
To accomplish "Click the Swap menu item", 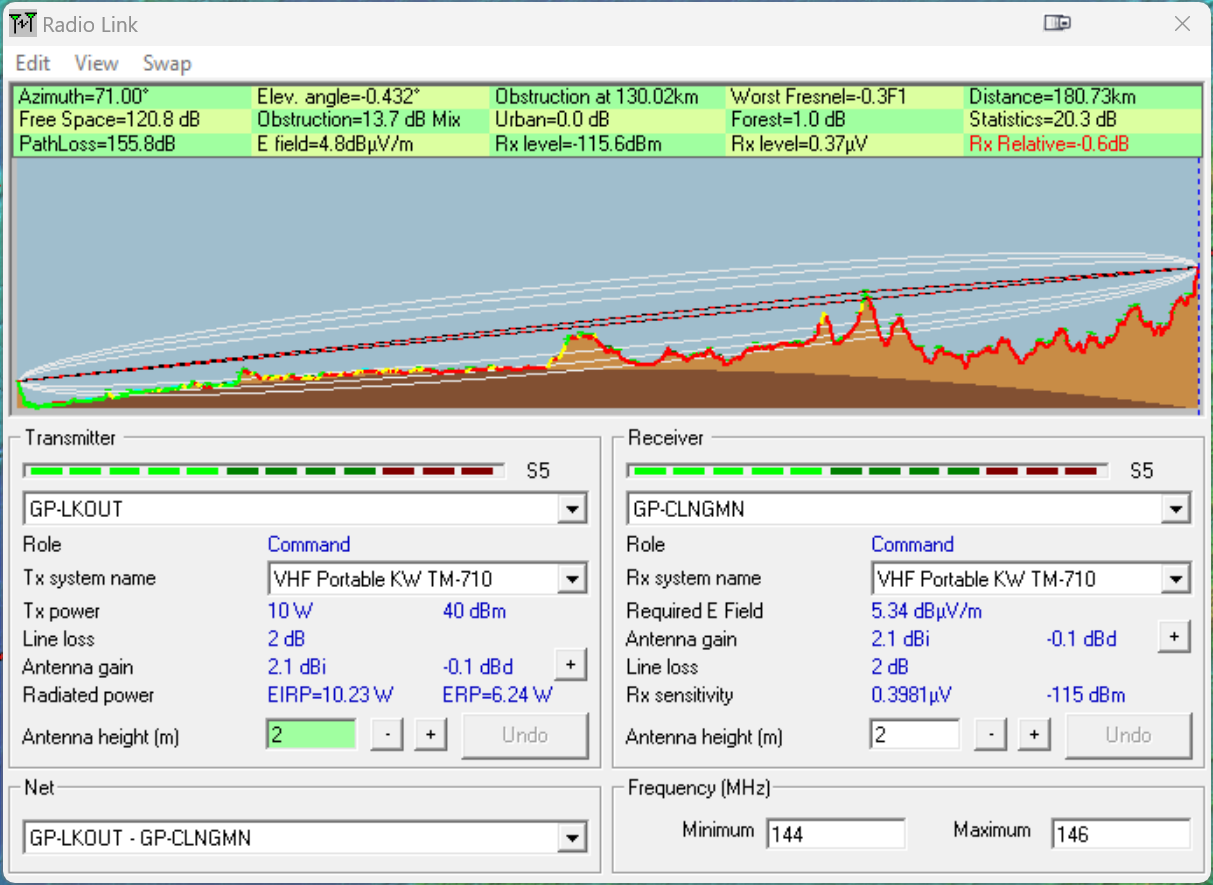I will point(167,63).
